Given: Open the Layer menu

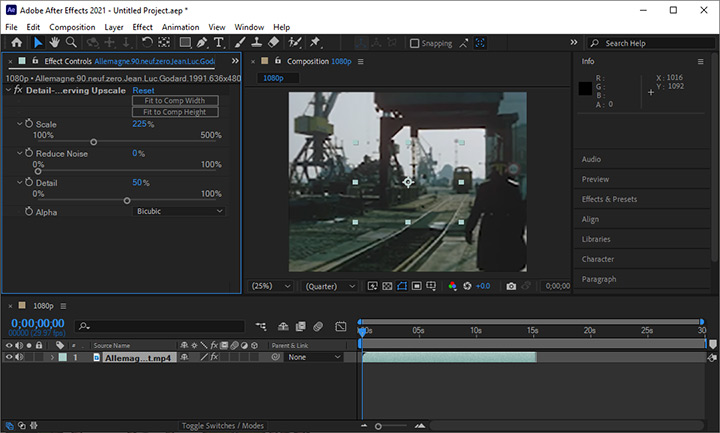Looking at the screenshot, I should coord(113,27).
